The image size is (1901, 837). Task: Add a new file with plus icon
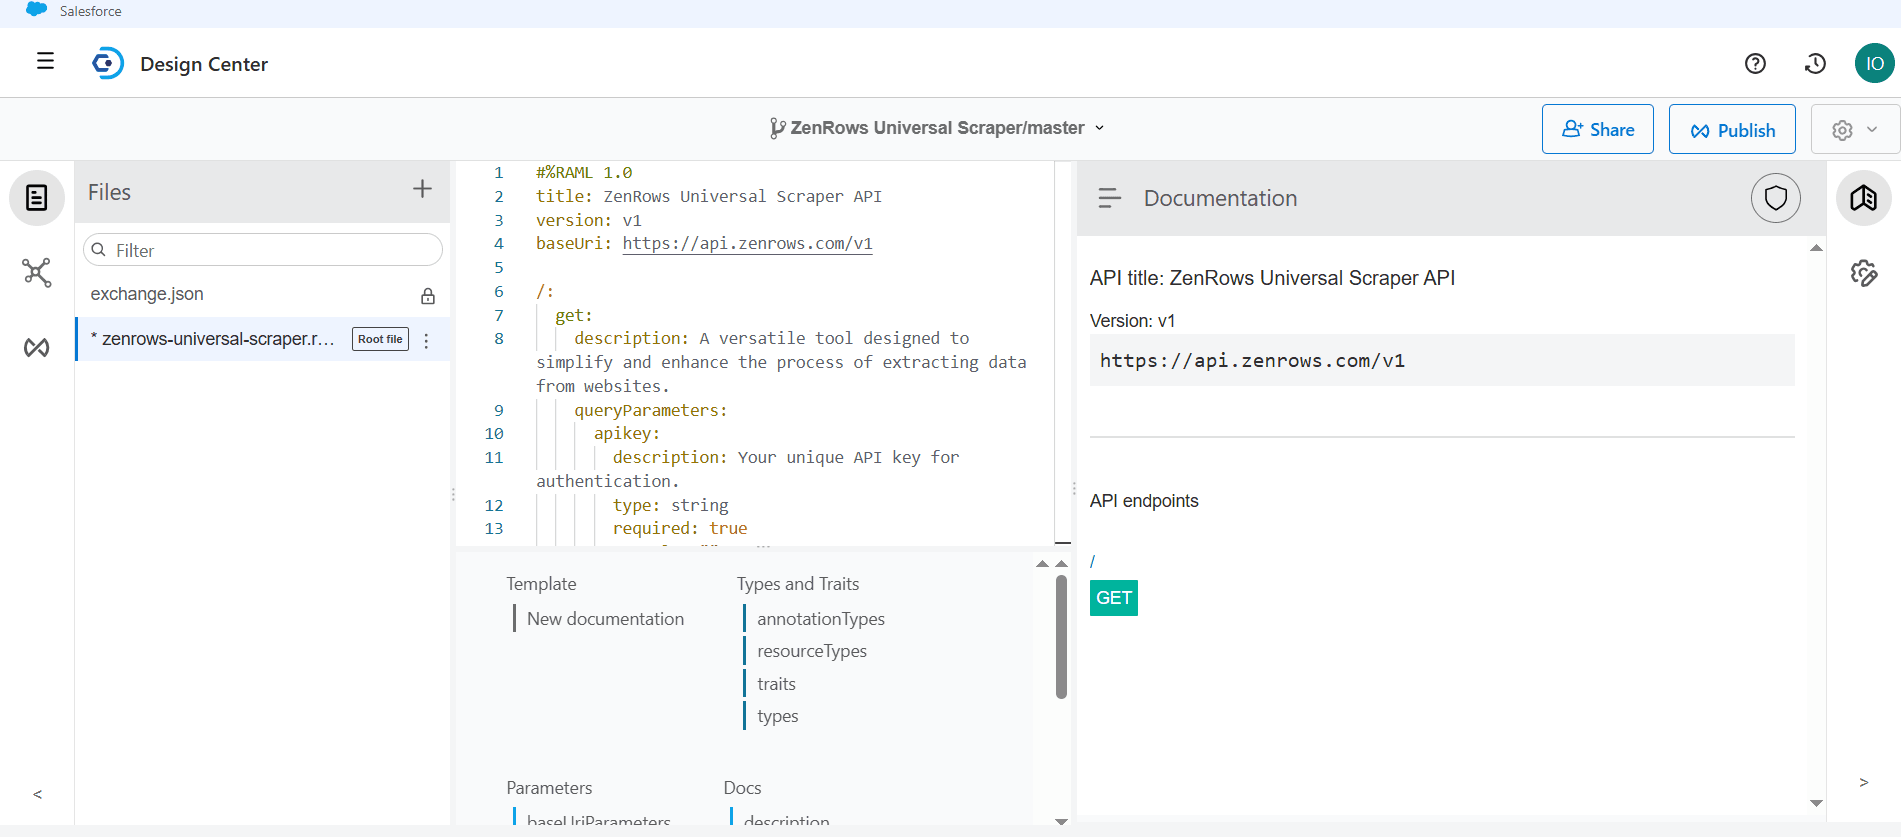tap(422, 189)
